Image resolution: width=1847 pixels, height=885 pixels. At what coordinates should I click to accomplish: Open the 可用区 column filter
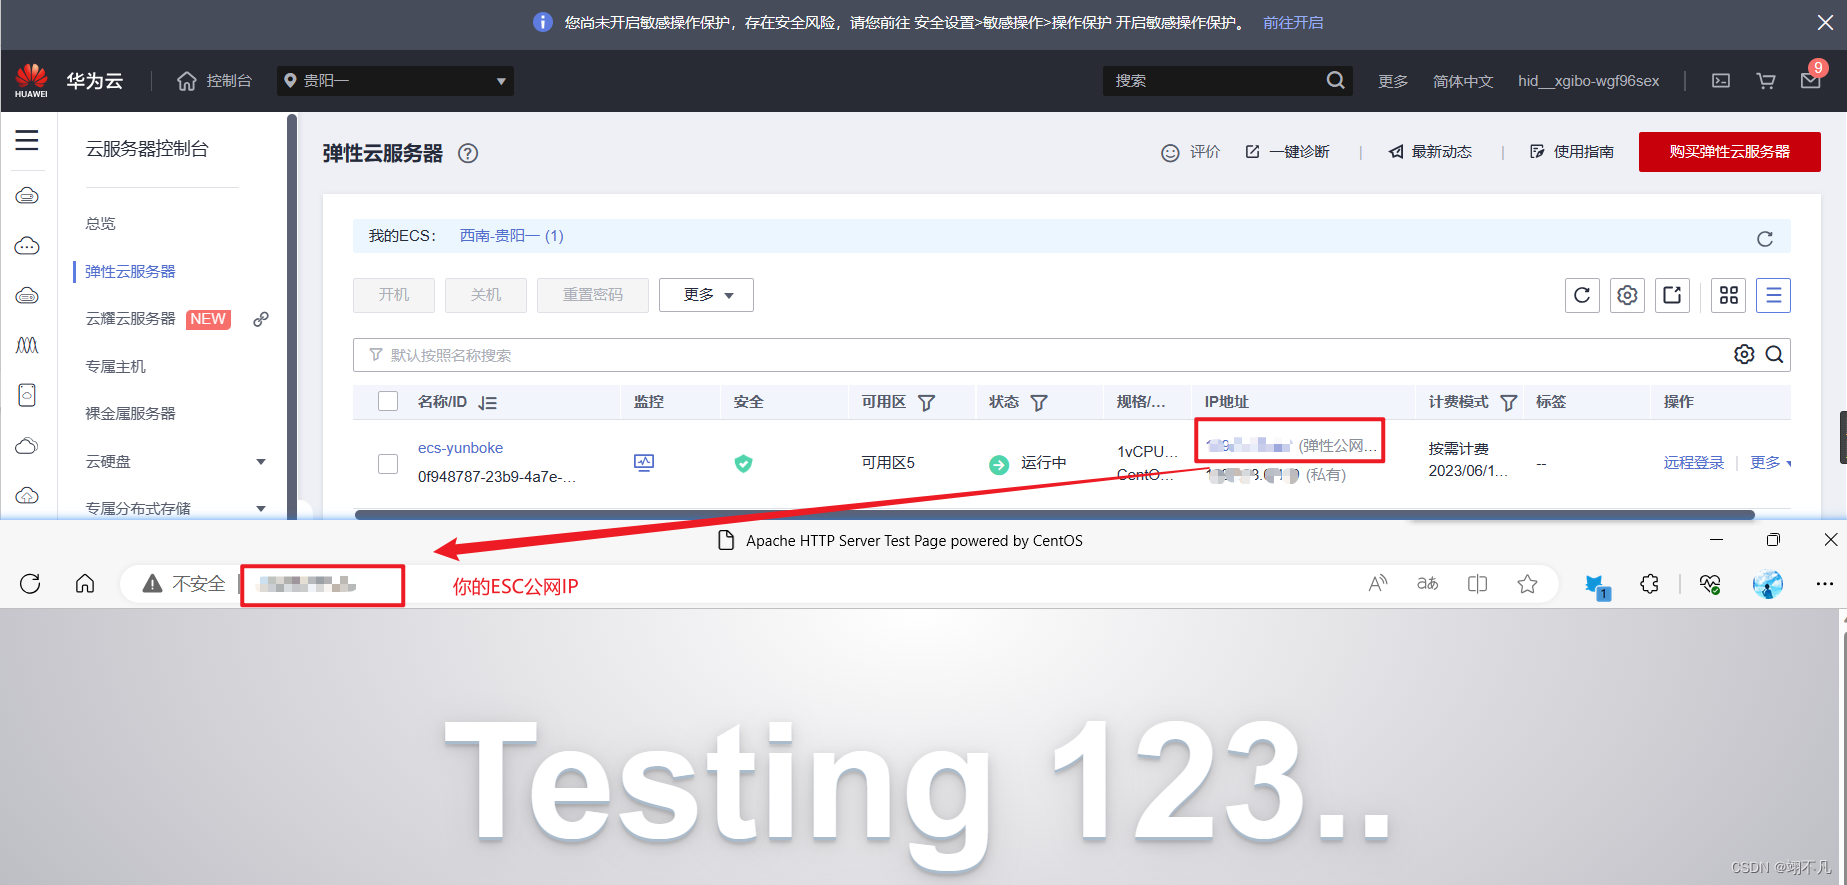pos(926,402)
